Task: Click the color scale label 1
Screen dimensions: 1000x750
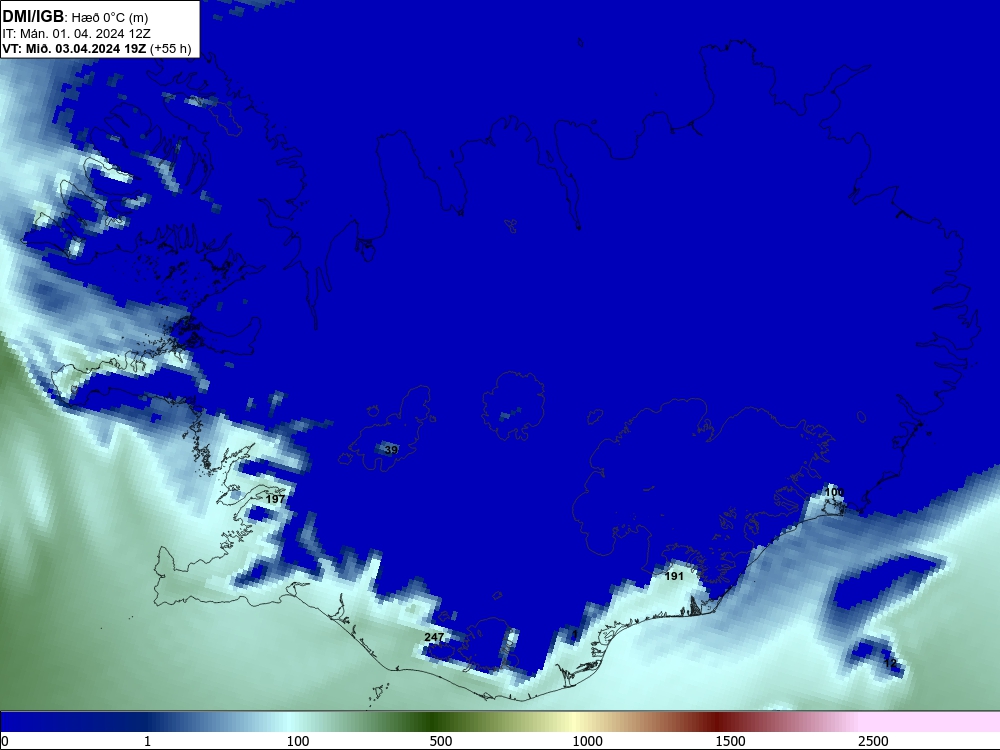Action: (147, 741)
